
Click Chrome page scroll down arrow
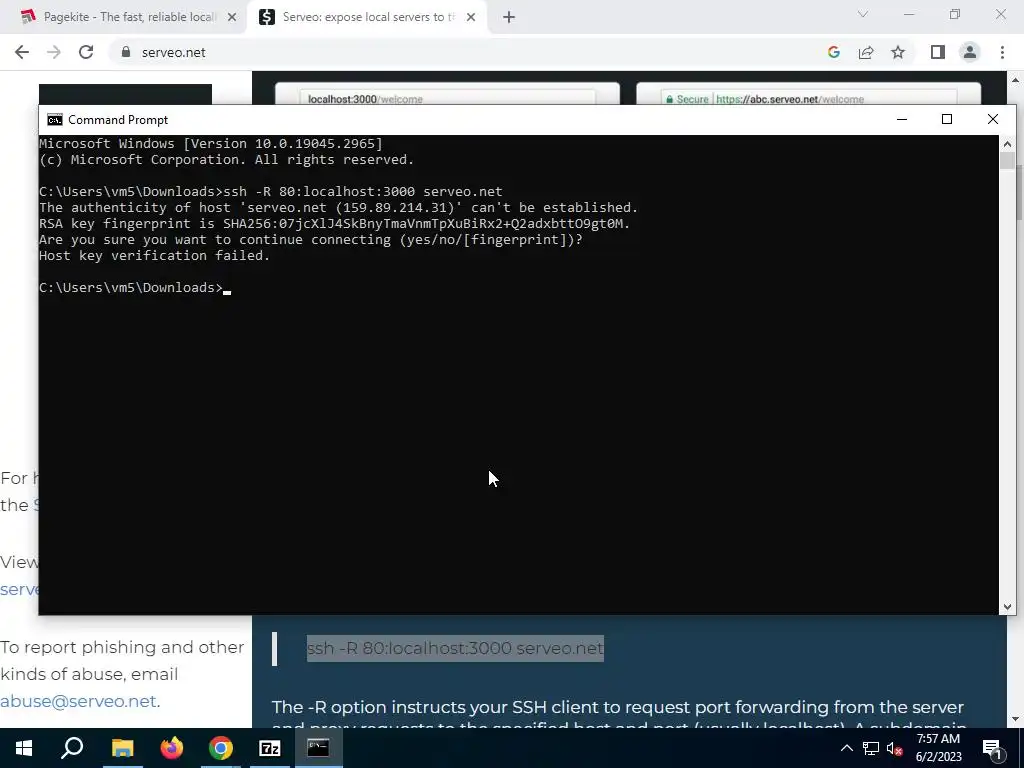[x=1016, y=720]
